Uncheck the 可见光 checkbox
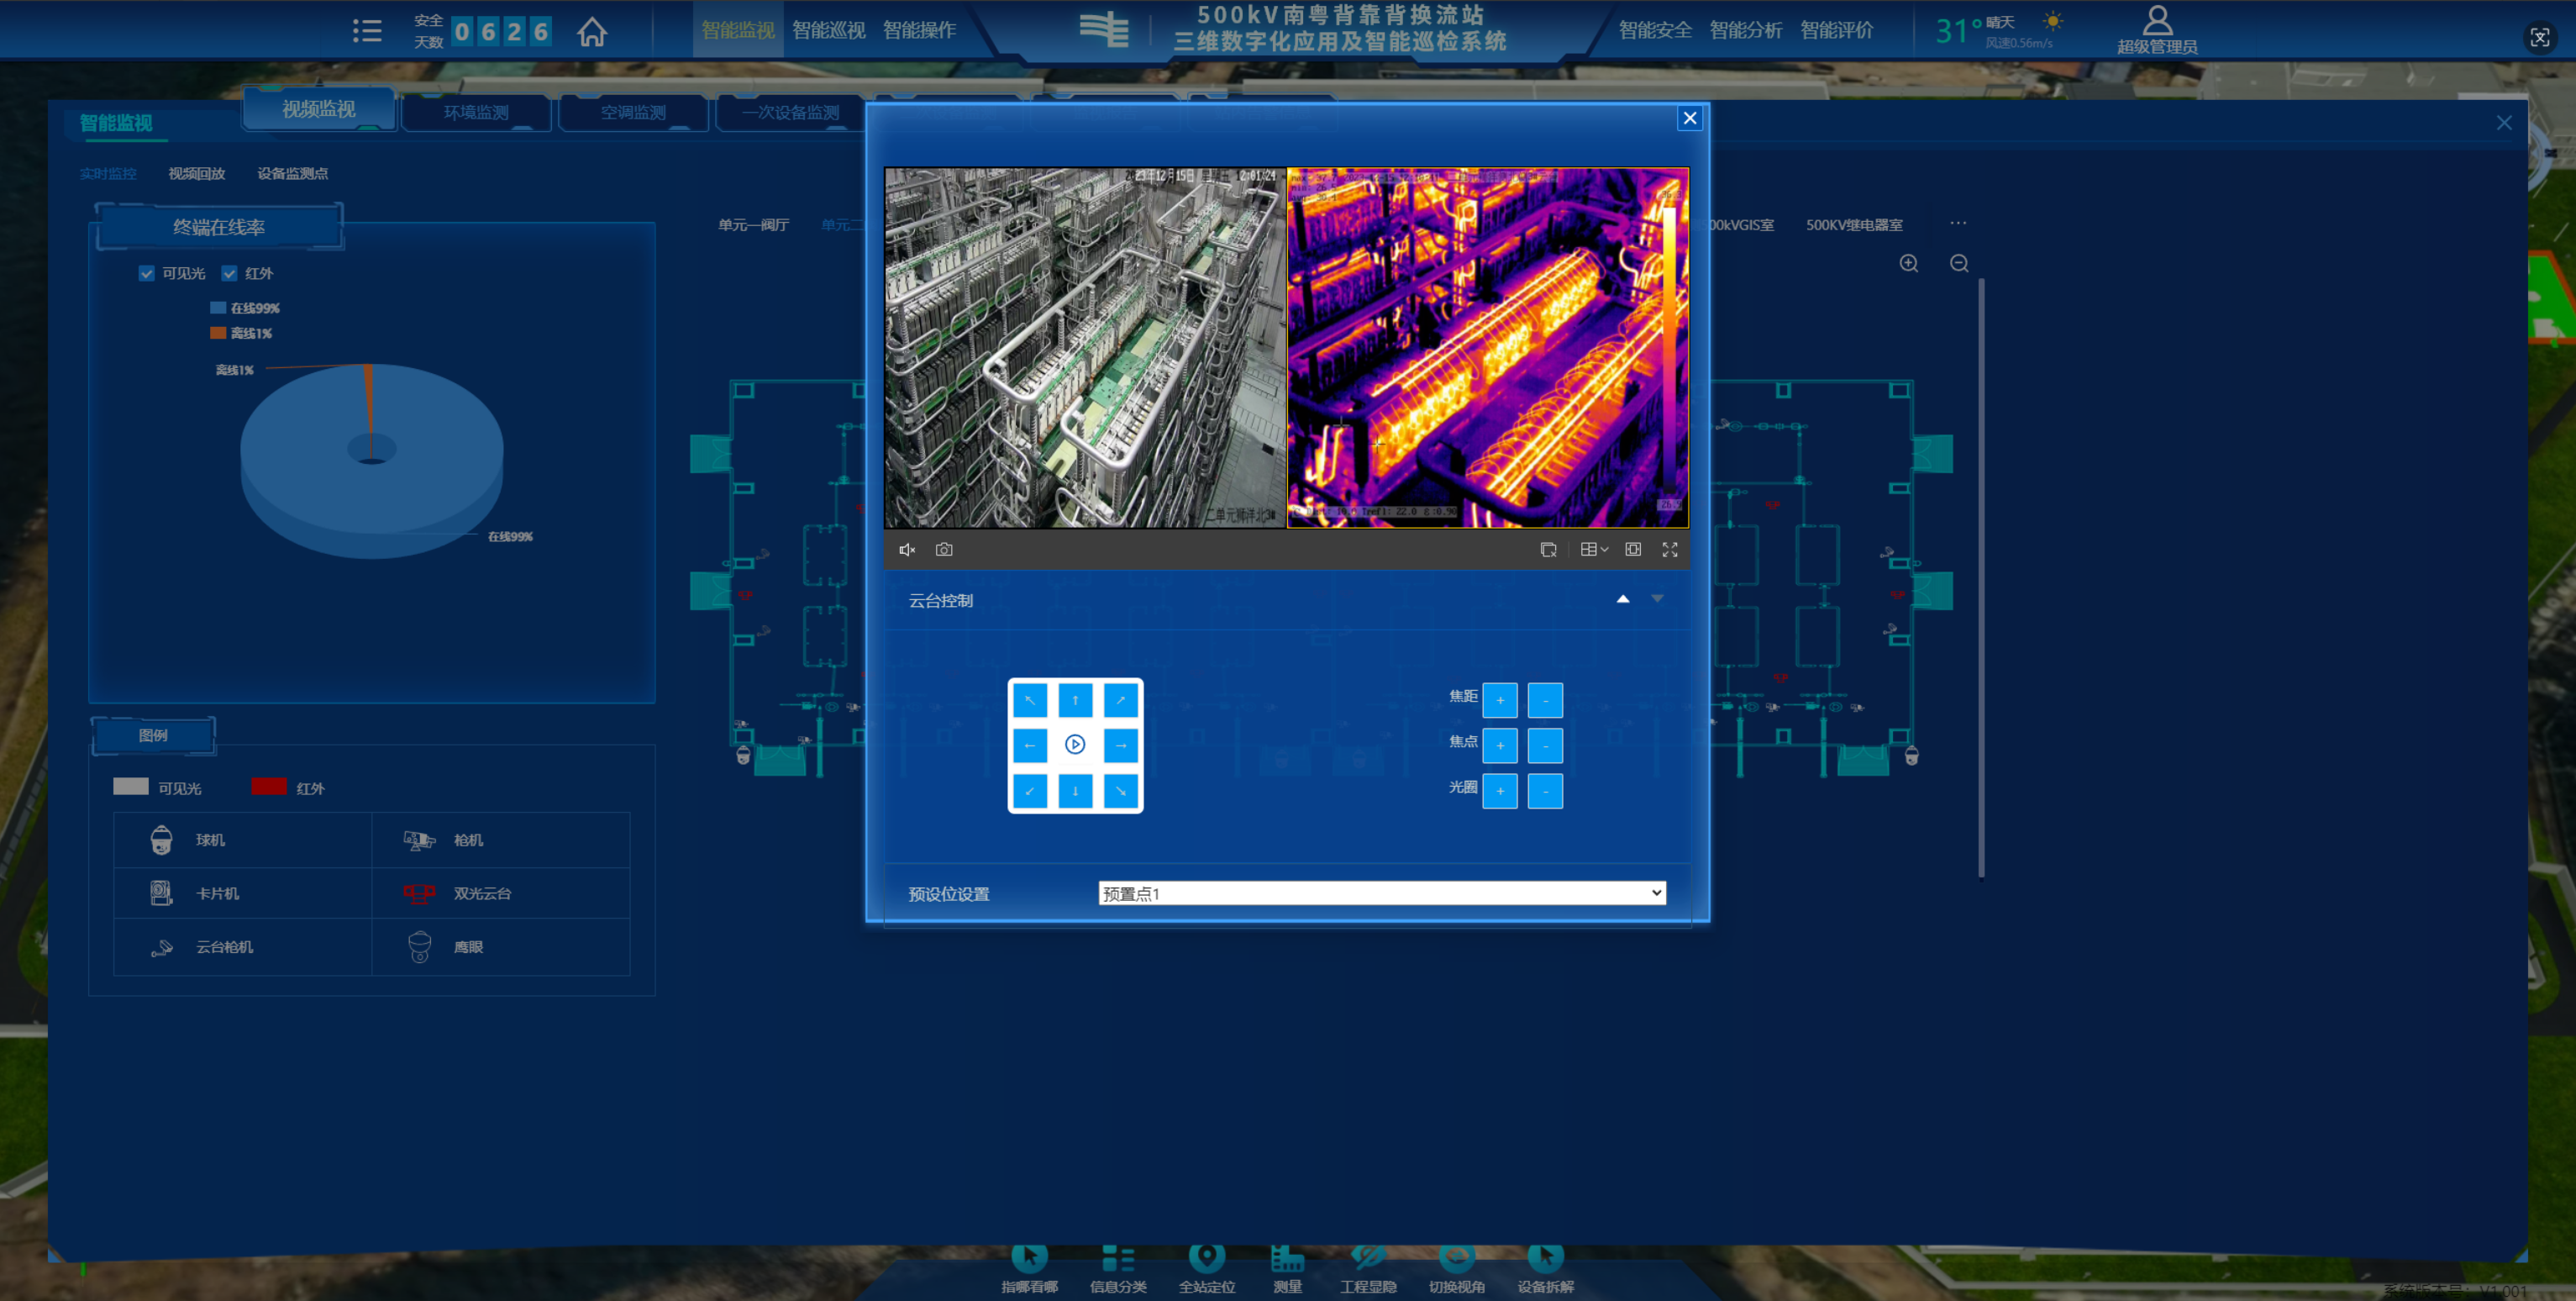The height and width of the screenshot is (1301, 2576). [147, 274]
